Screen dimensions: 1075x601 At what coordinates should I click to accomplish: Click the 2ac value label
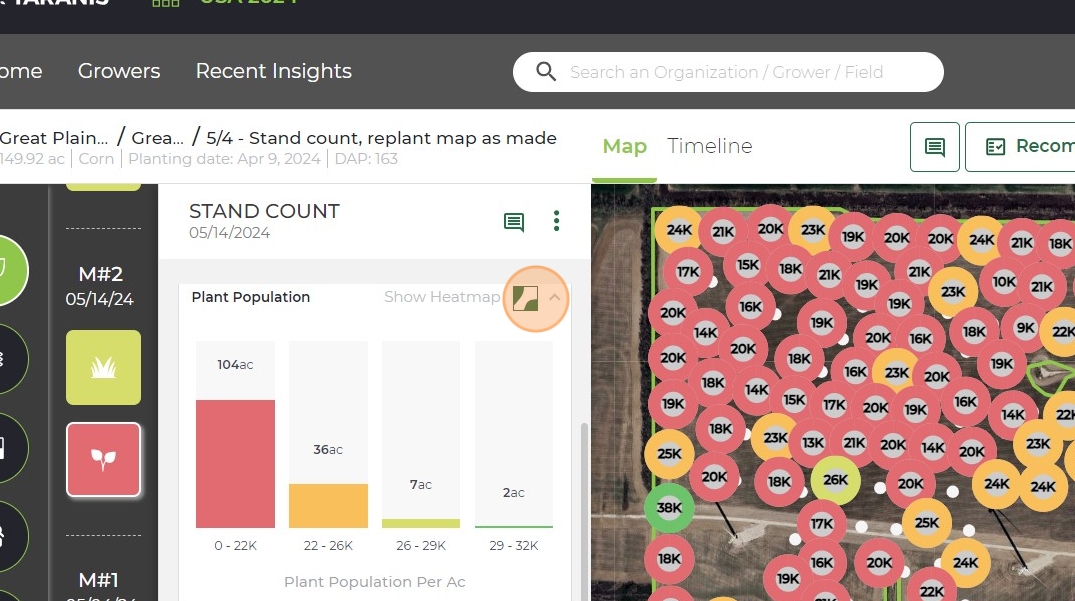point(514,493)
